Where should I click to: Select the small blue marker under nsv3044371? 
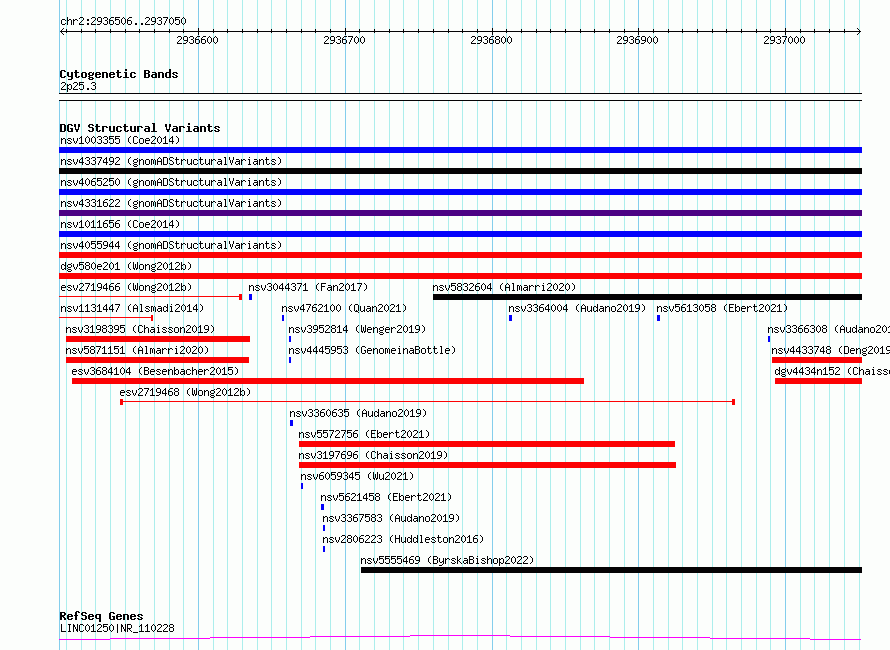[x=250, y=297]
